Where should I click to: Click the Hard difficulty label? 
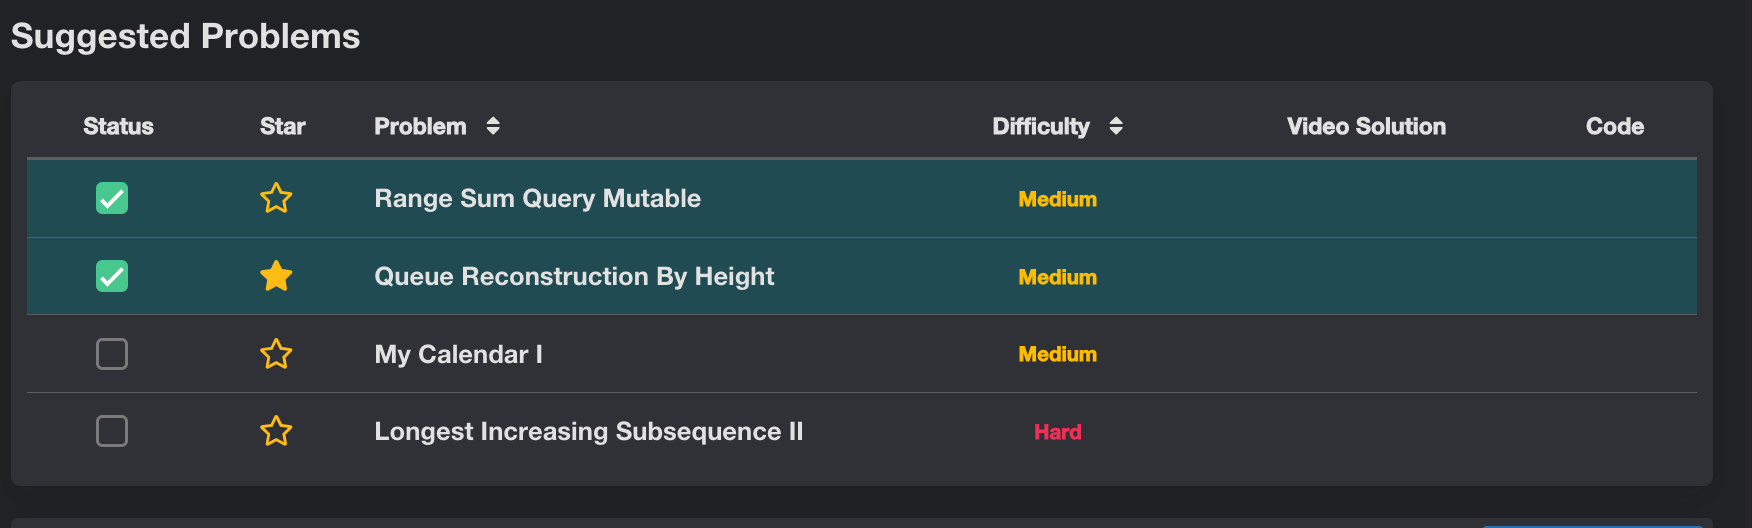pyautogui.click(x=1057, y=432)
